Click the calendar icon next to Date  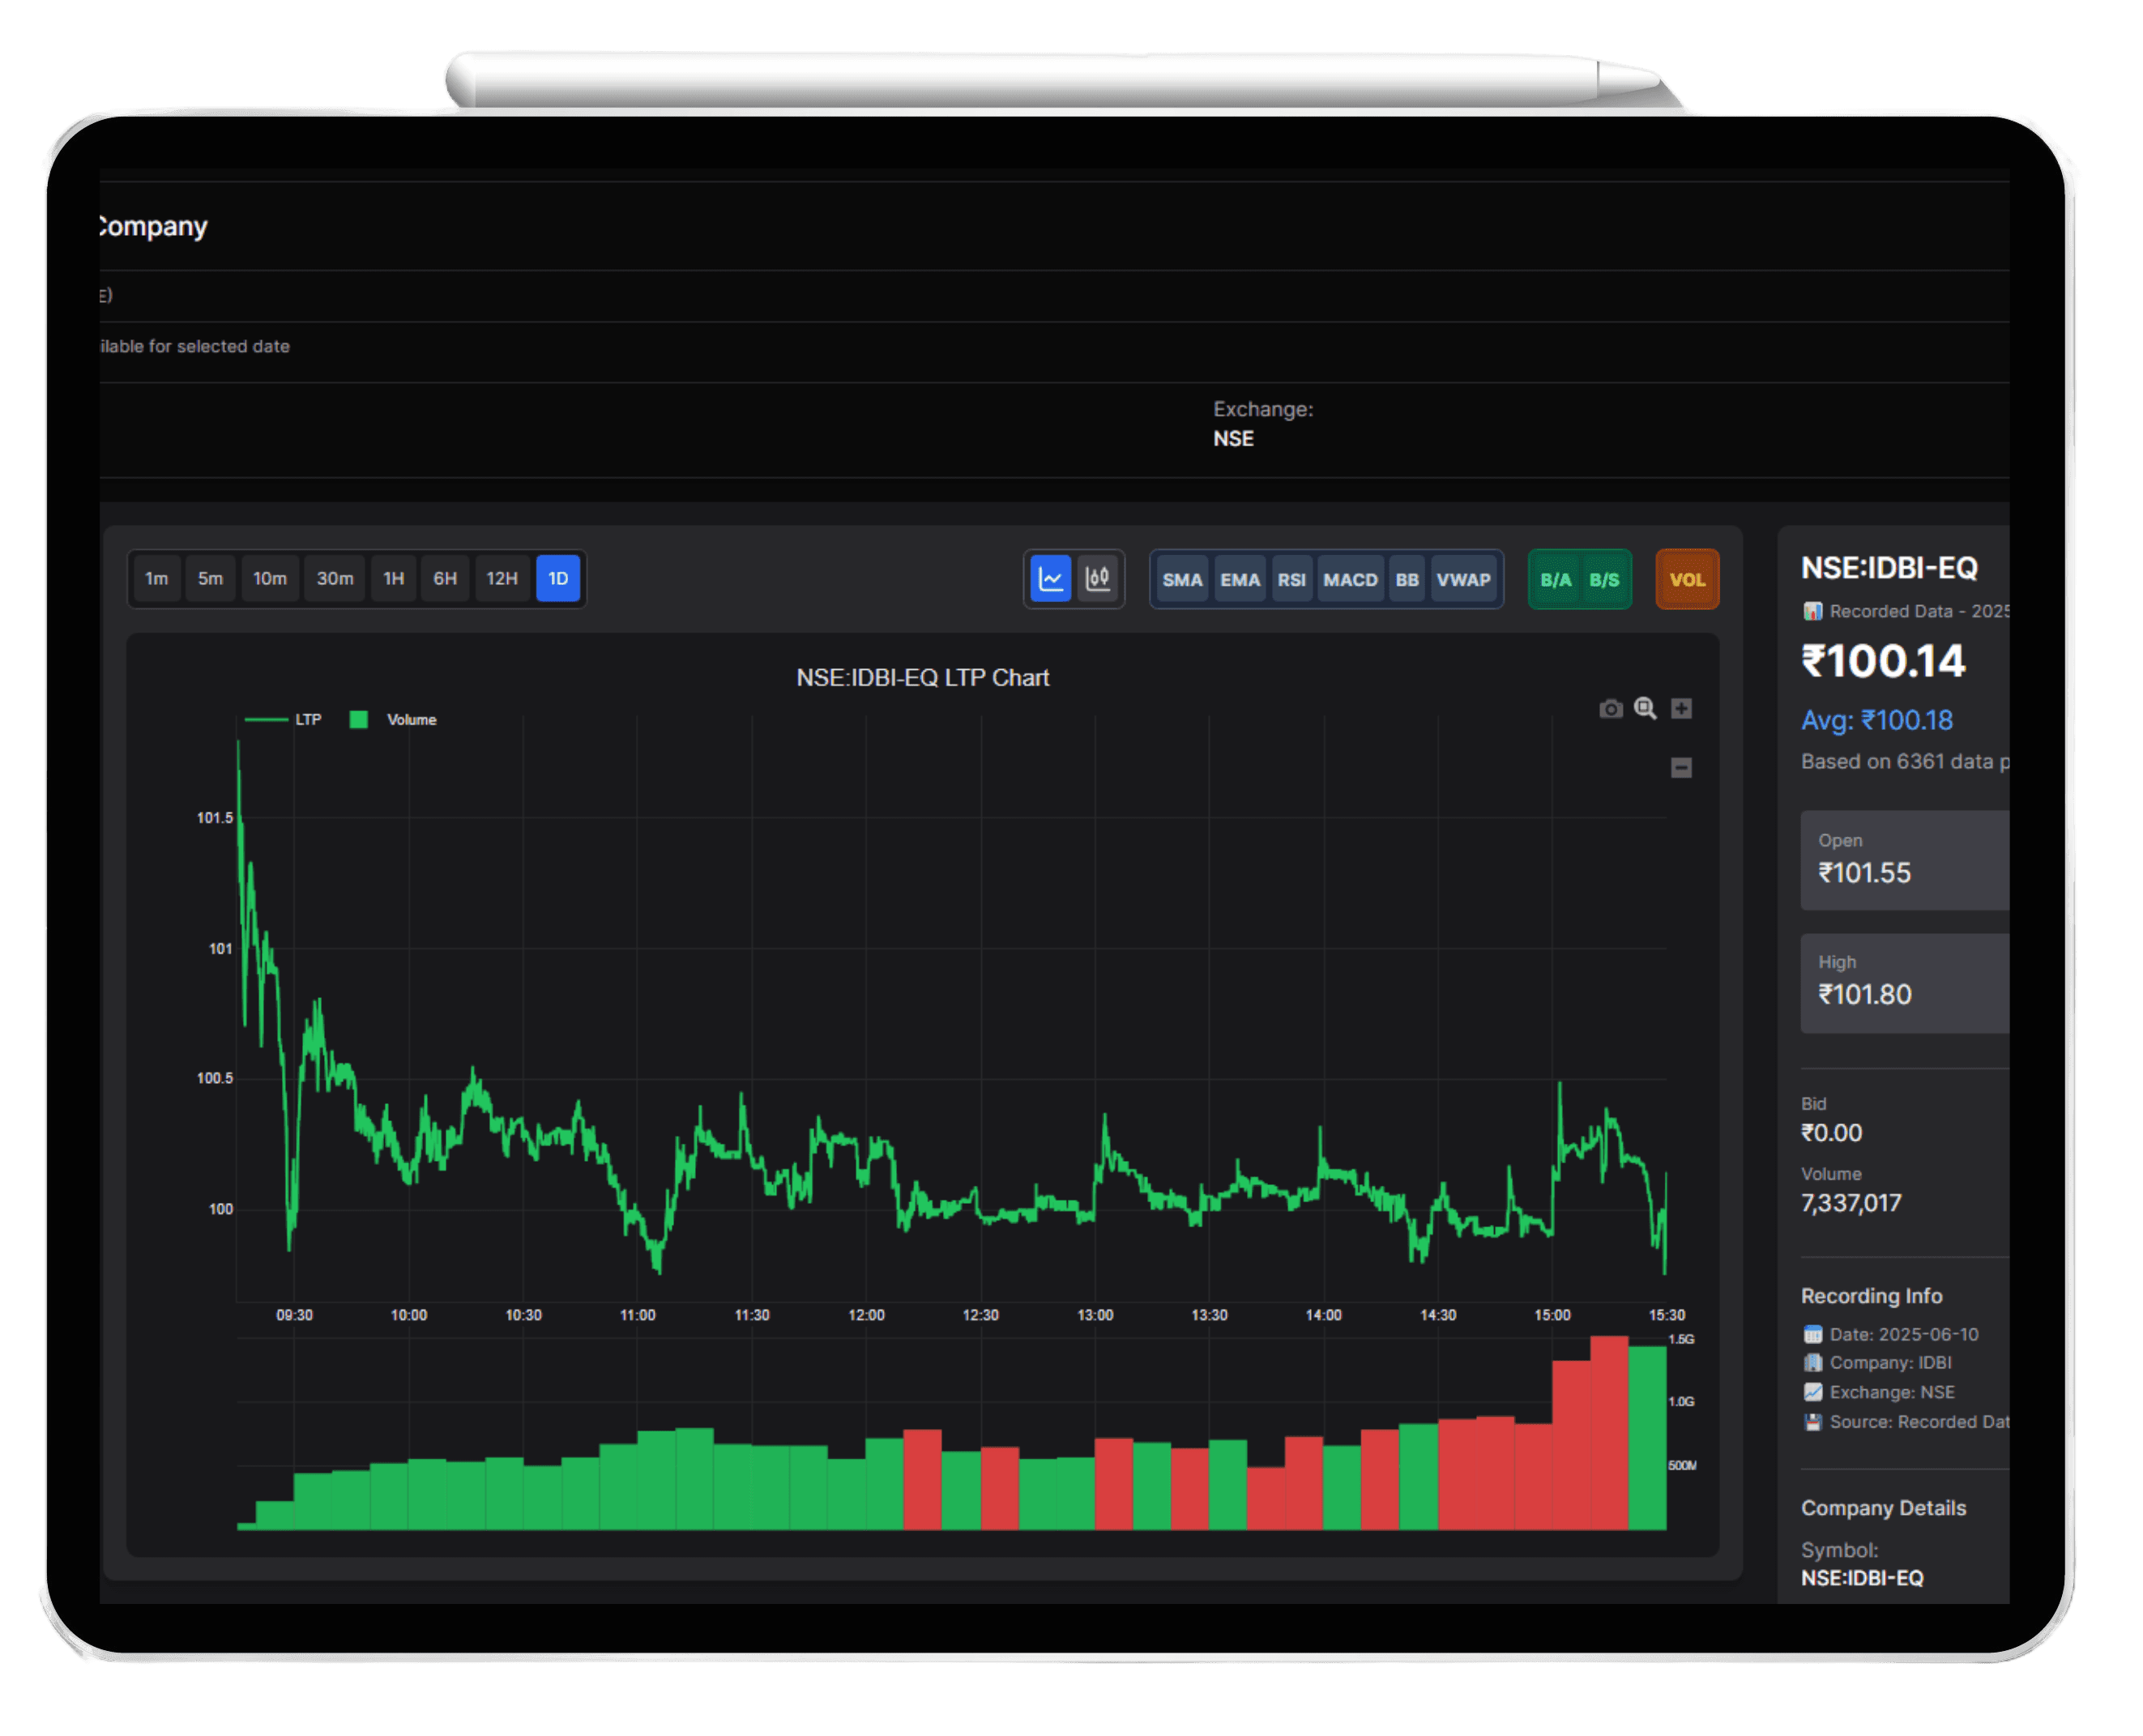click(1812, 1334)
